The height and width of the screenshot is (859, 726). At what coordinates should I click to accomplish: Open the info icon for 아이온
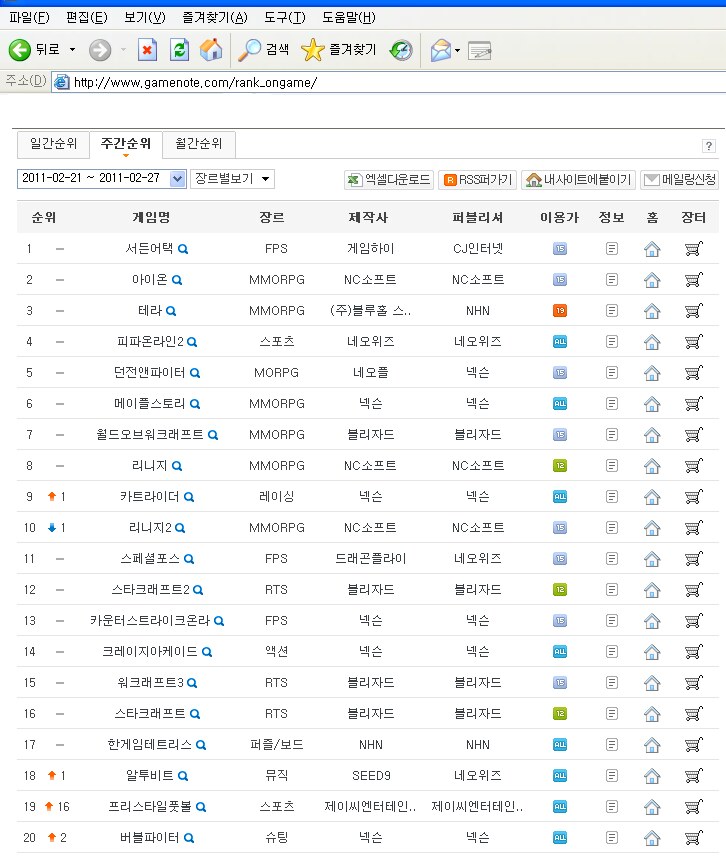click(x=612, y=280)
